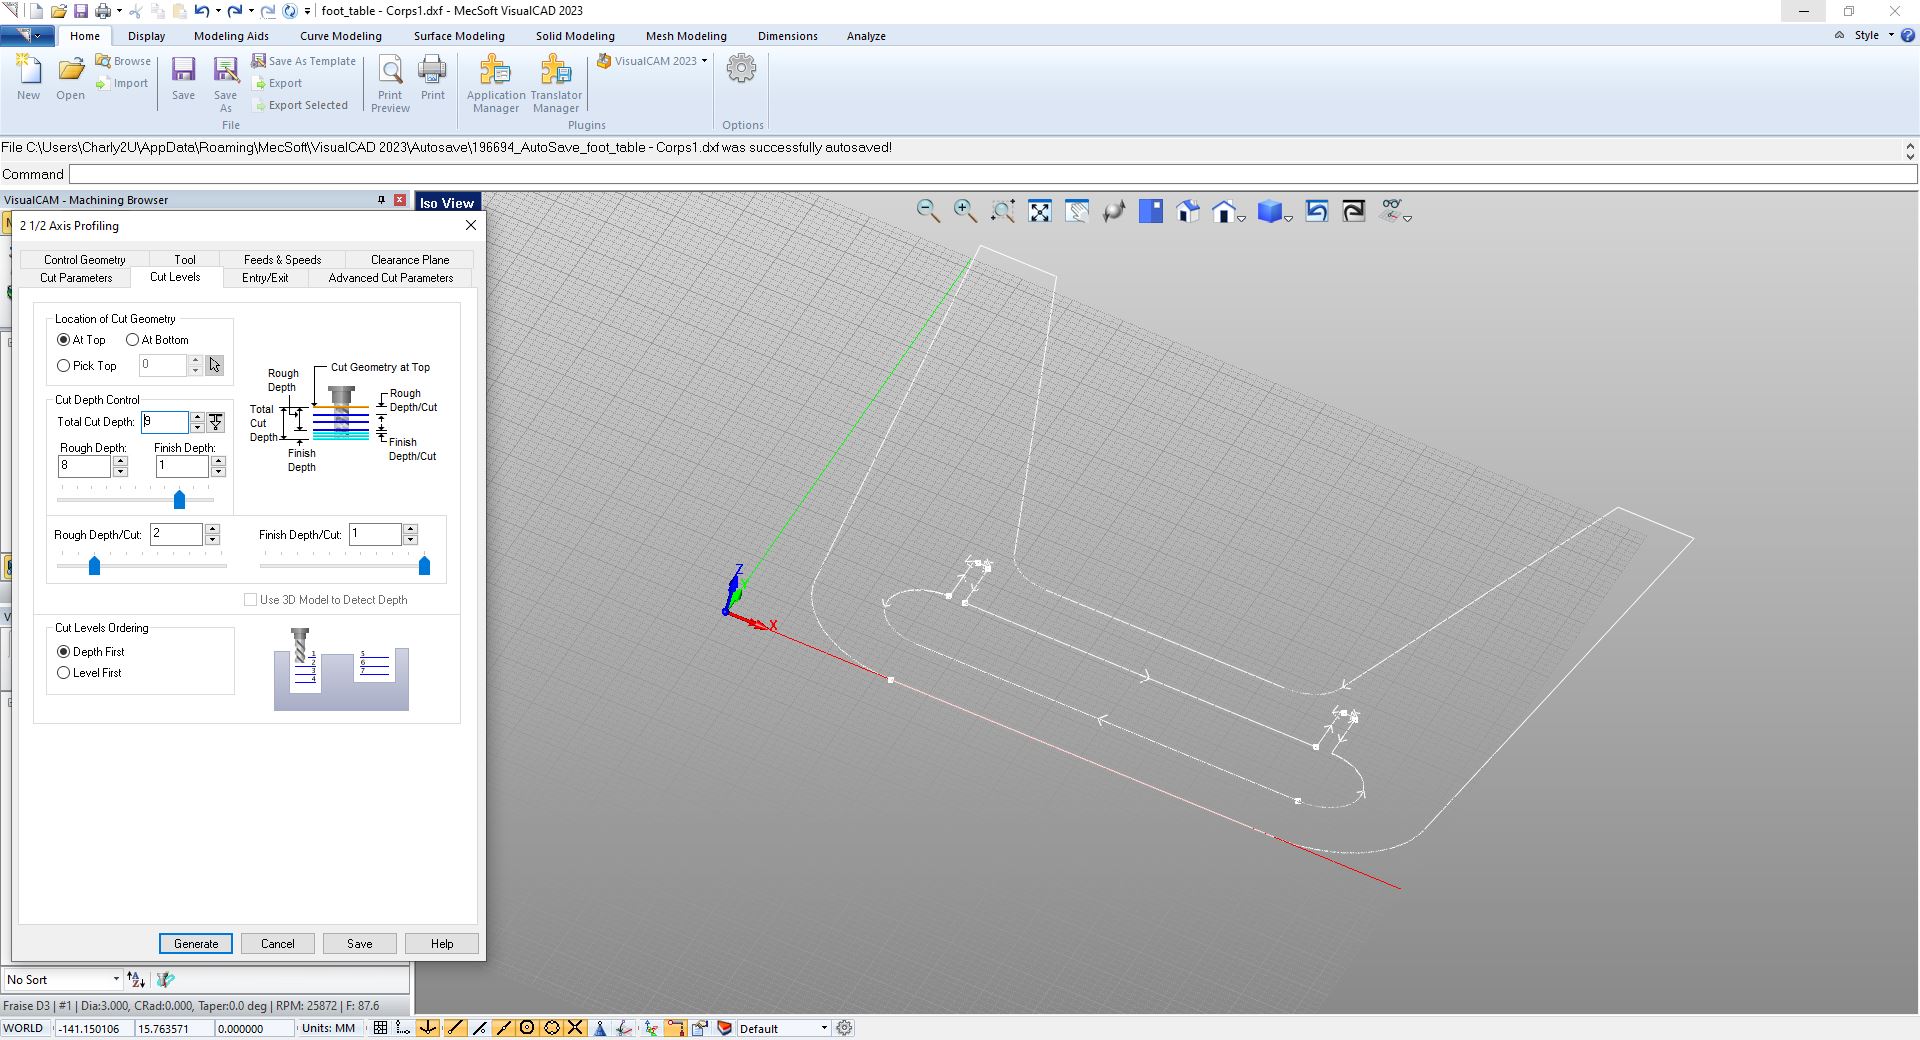The width and height of the screenshot is (1920, 1040).
Task: Activate the Zoom Window box tool
Action: [1003, 211]
